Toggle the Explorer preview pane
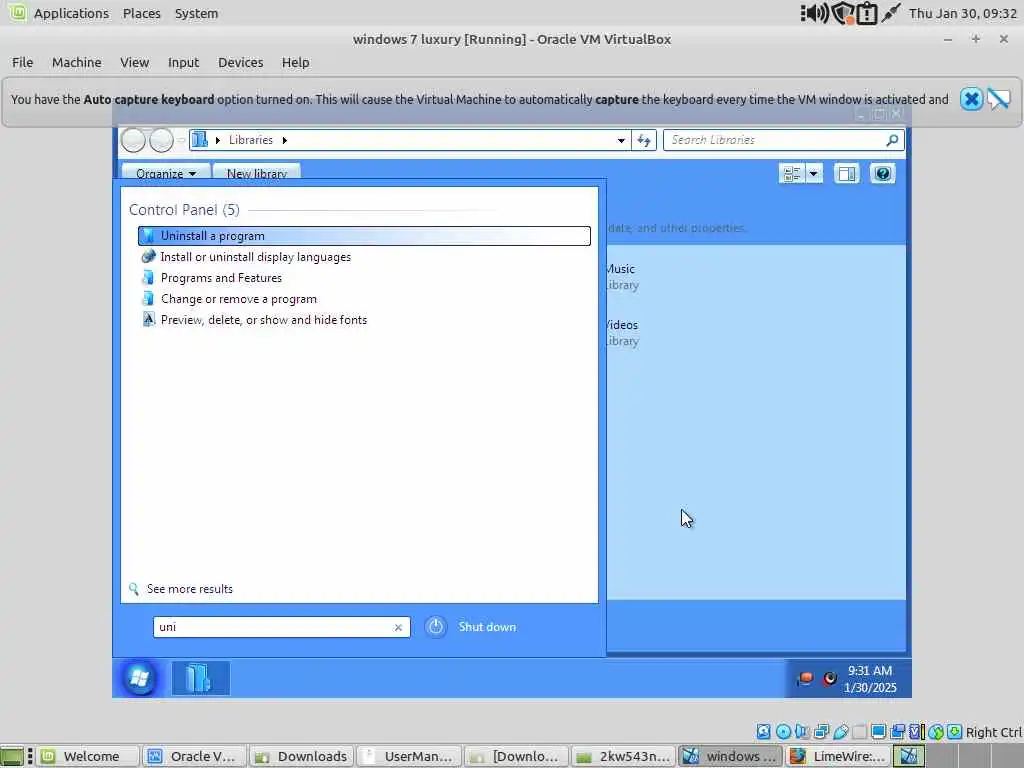 [x=846, y=174]
